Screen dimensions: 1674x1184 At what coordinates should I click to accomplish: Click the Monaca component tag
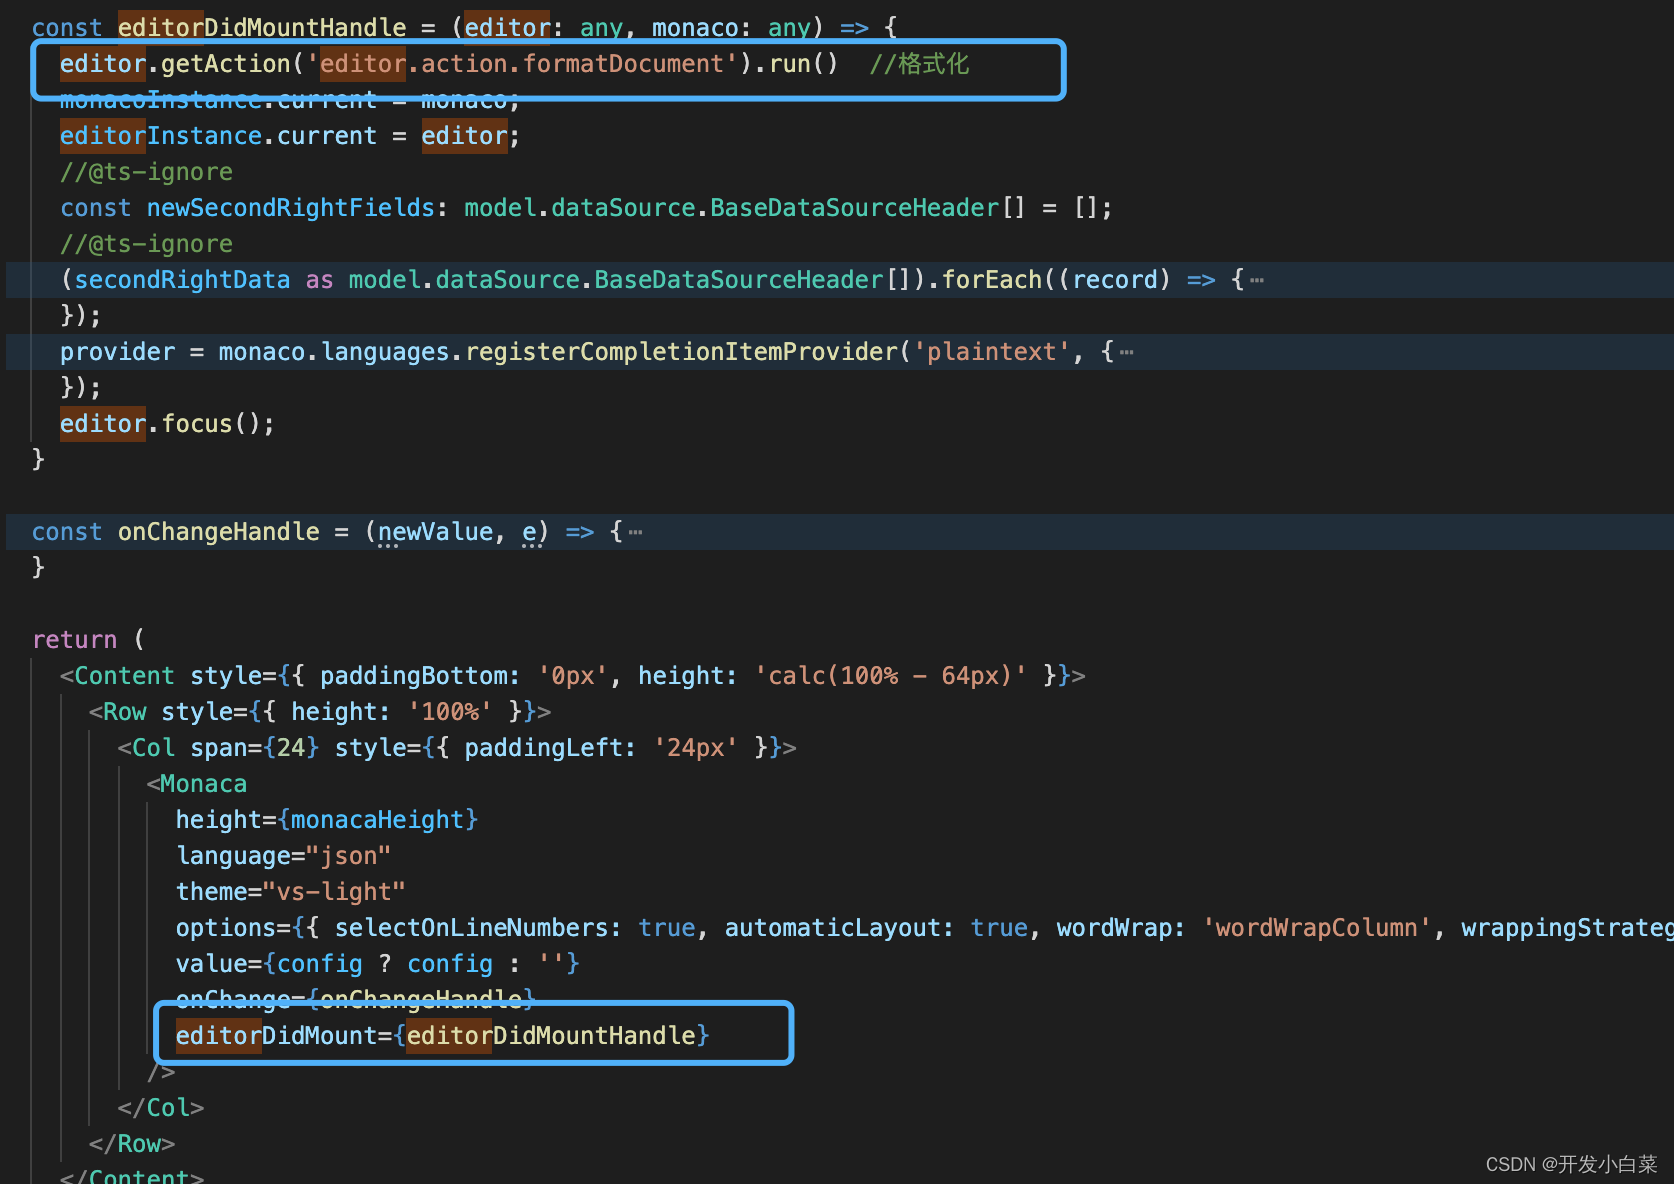[203, 783]
